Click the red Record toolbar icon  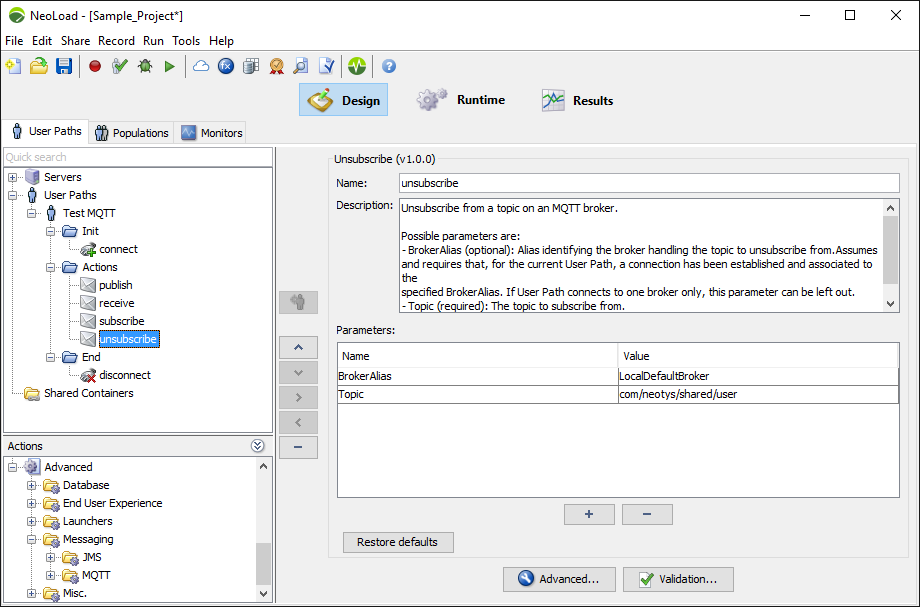pyautogui.click(x=95, y=66)
